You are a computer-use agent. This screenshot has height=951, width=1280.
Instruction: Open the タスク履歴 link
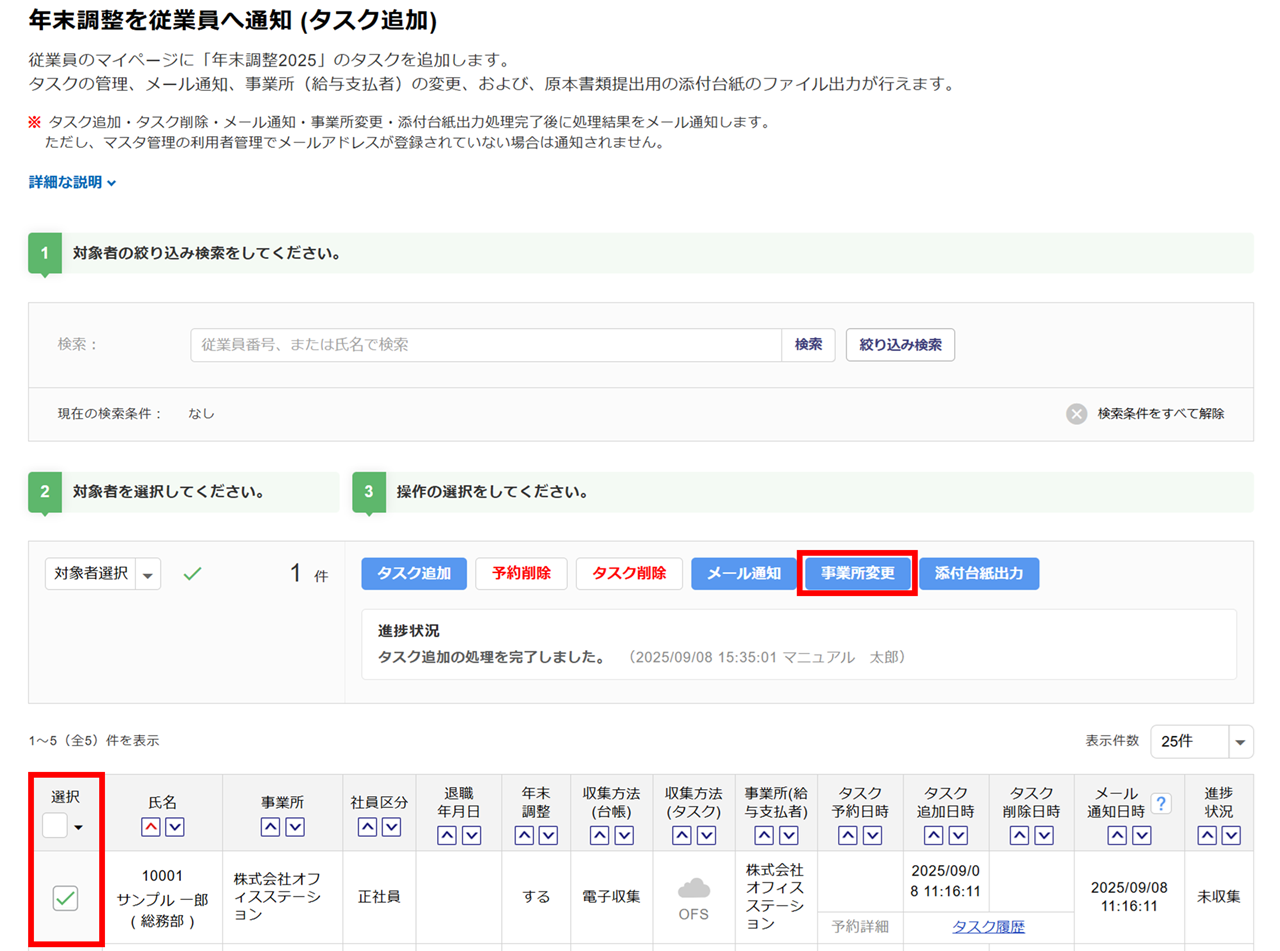click(x=988, y=926)
